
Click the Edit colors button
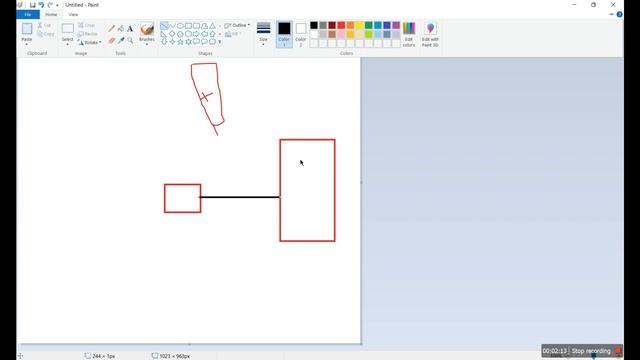(x=409, y=34)
